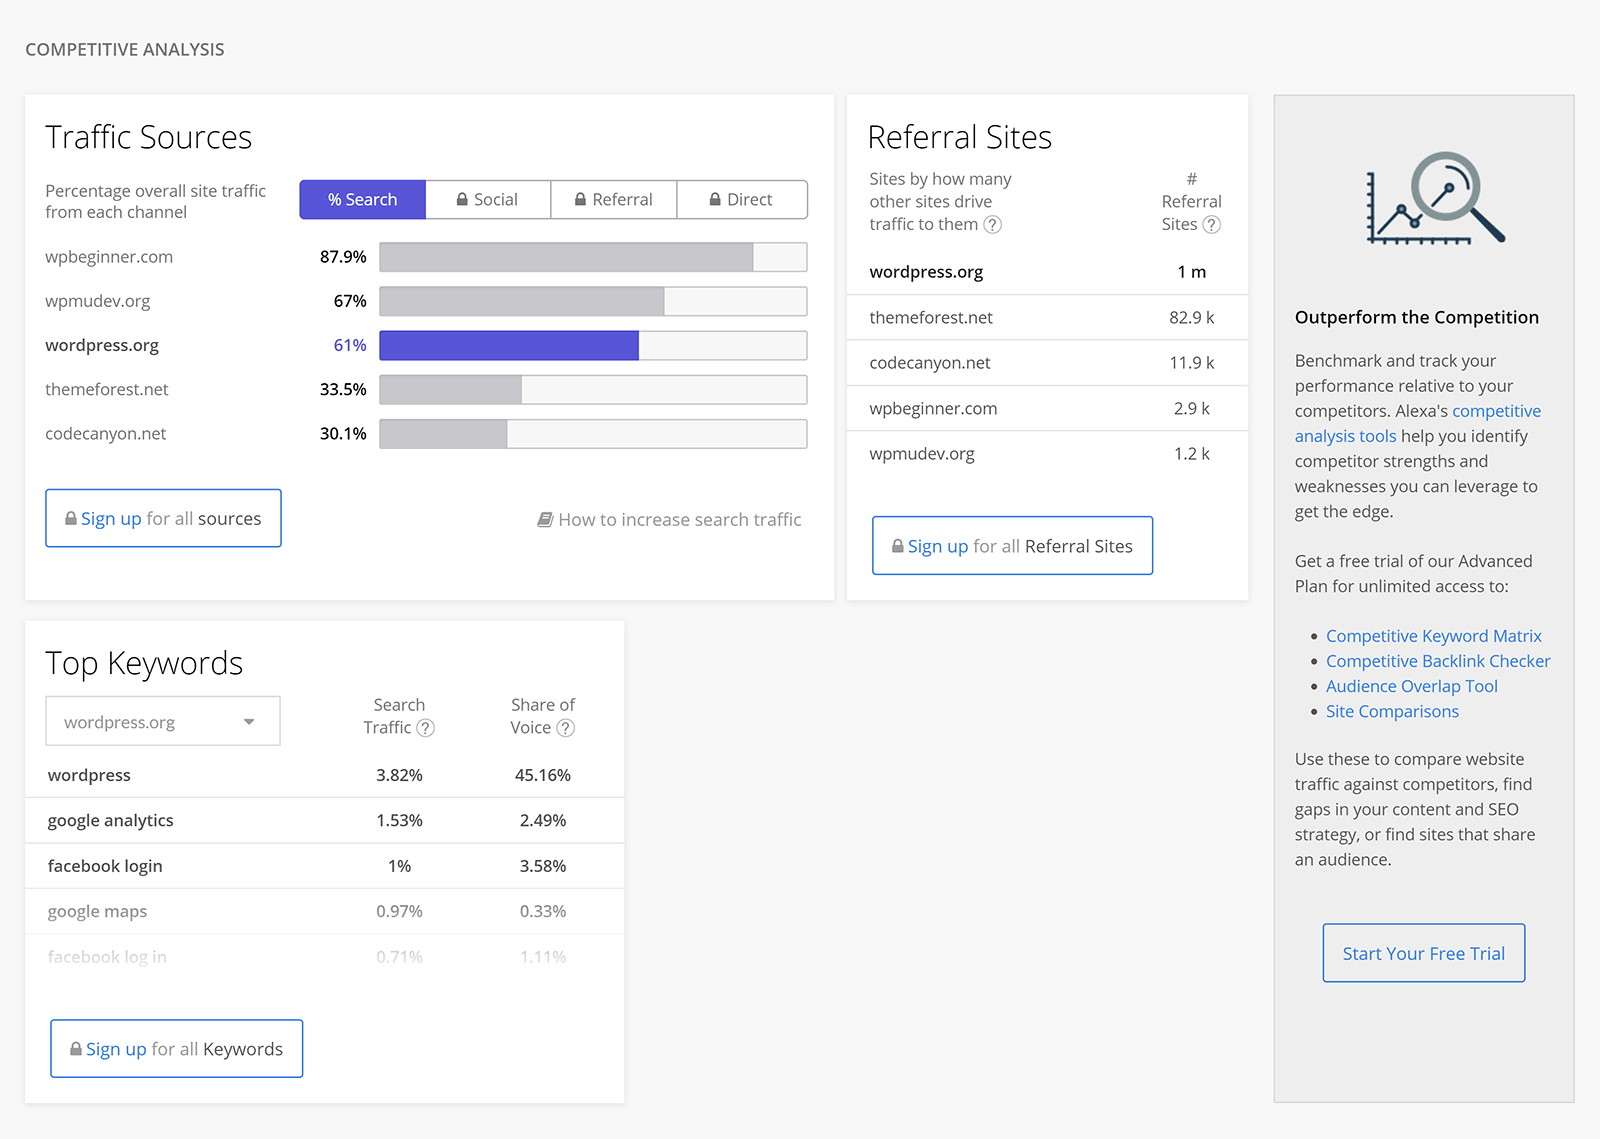The image size is (1600, 1139).
Task: Click 'Outperform the Competition' heading
Action: click(1417, 317)
